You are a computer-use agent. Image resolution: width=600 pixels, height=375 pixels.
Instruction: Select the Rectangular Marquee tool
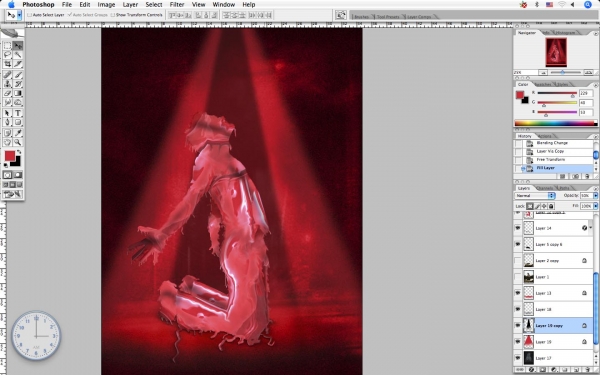(x=7, y=46)
